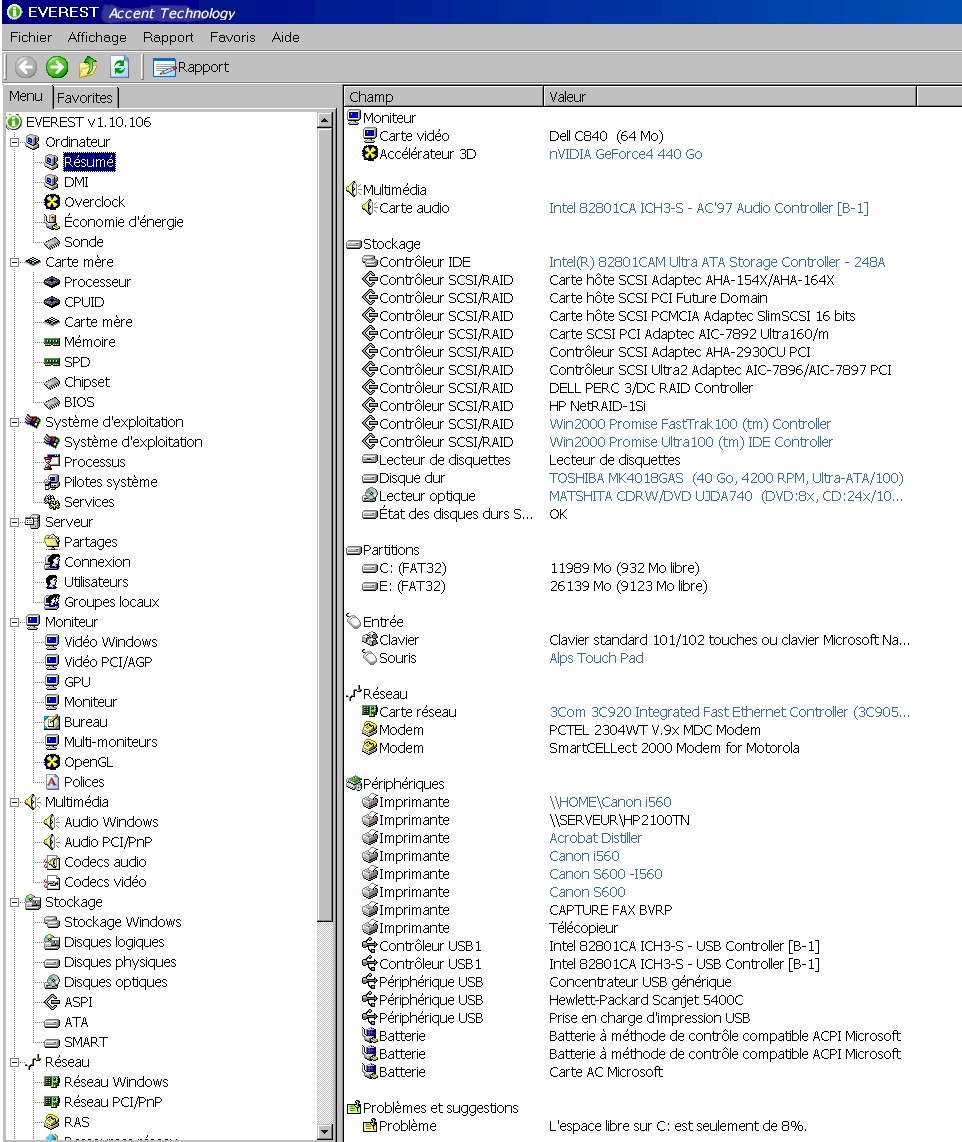Click the OpenGL icon

click(52, 763)
